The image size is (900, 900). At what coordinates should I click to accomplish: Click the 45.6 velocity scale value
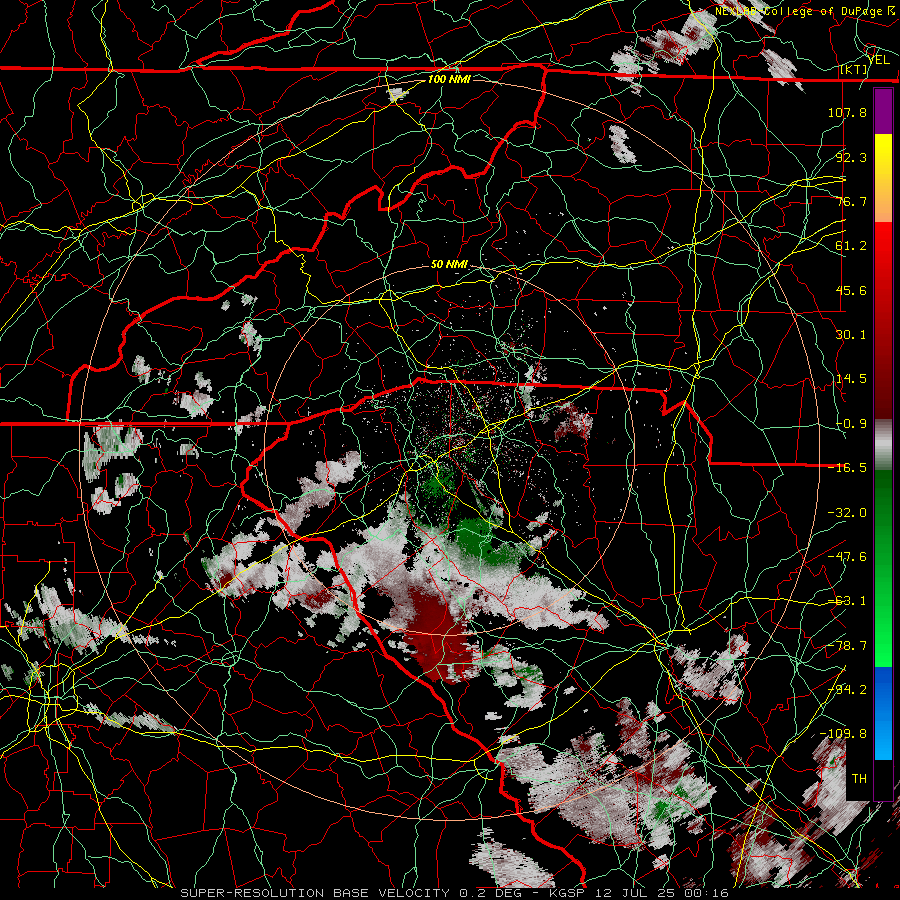pos(851,290)
